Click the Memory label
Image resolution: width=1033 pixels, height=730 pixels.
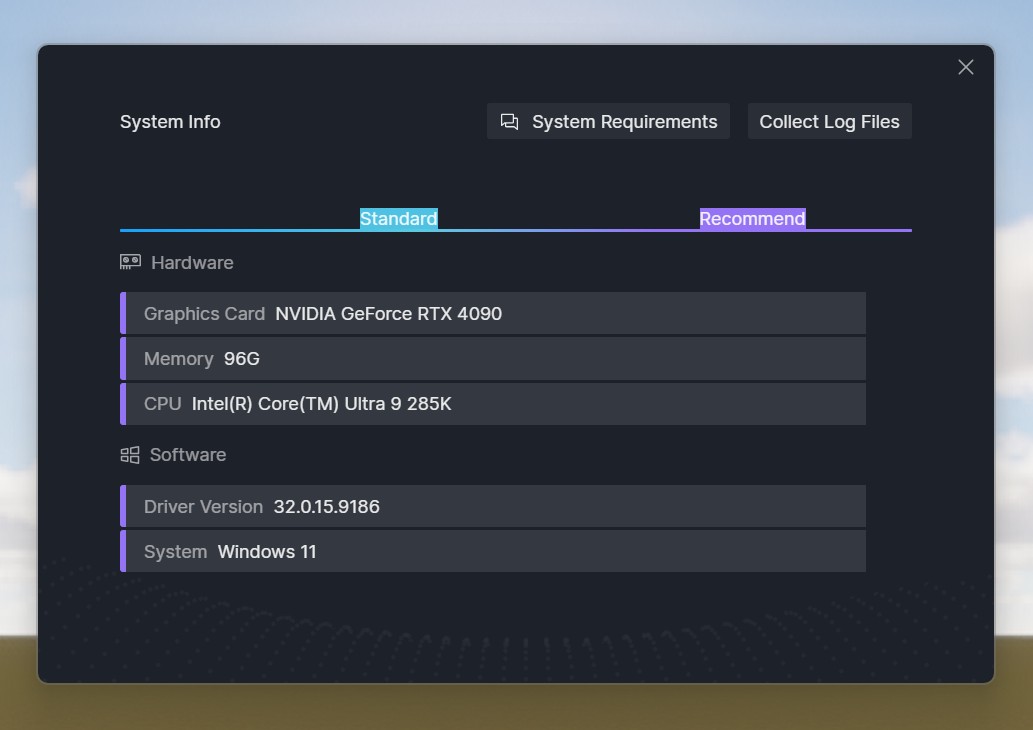pyautogui.click(x=179, y=359)
